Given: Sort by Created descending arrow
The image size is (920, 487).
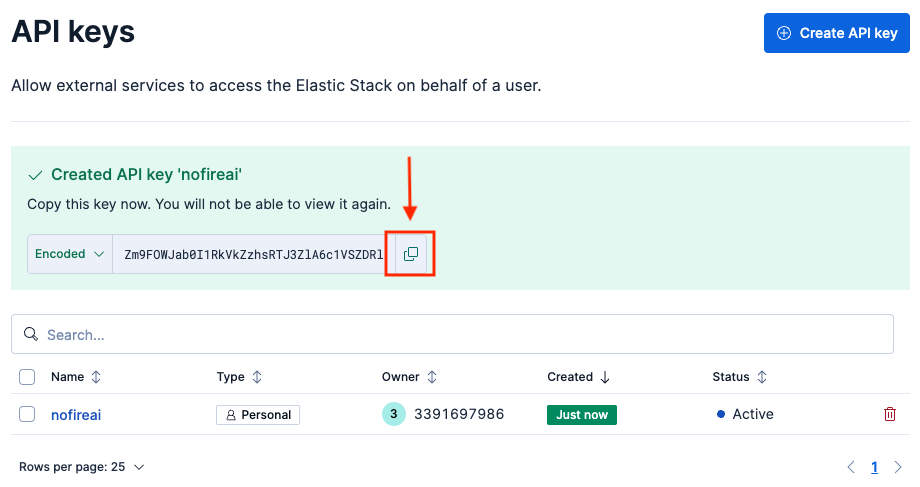Looking at the screenshot, I should (605, 377).
